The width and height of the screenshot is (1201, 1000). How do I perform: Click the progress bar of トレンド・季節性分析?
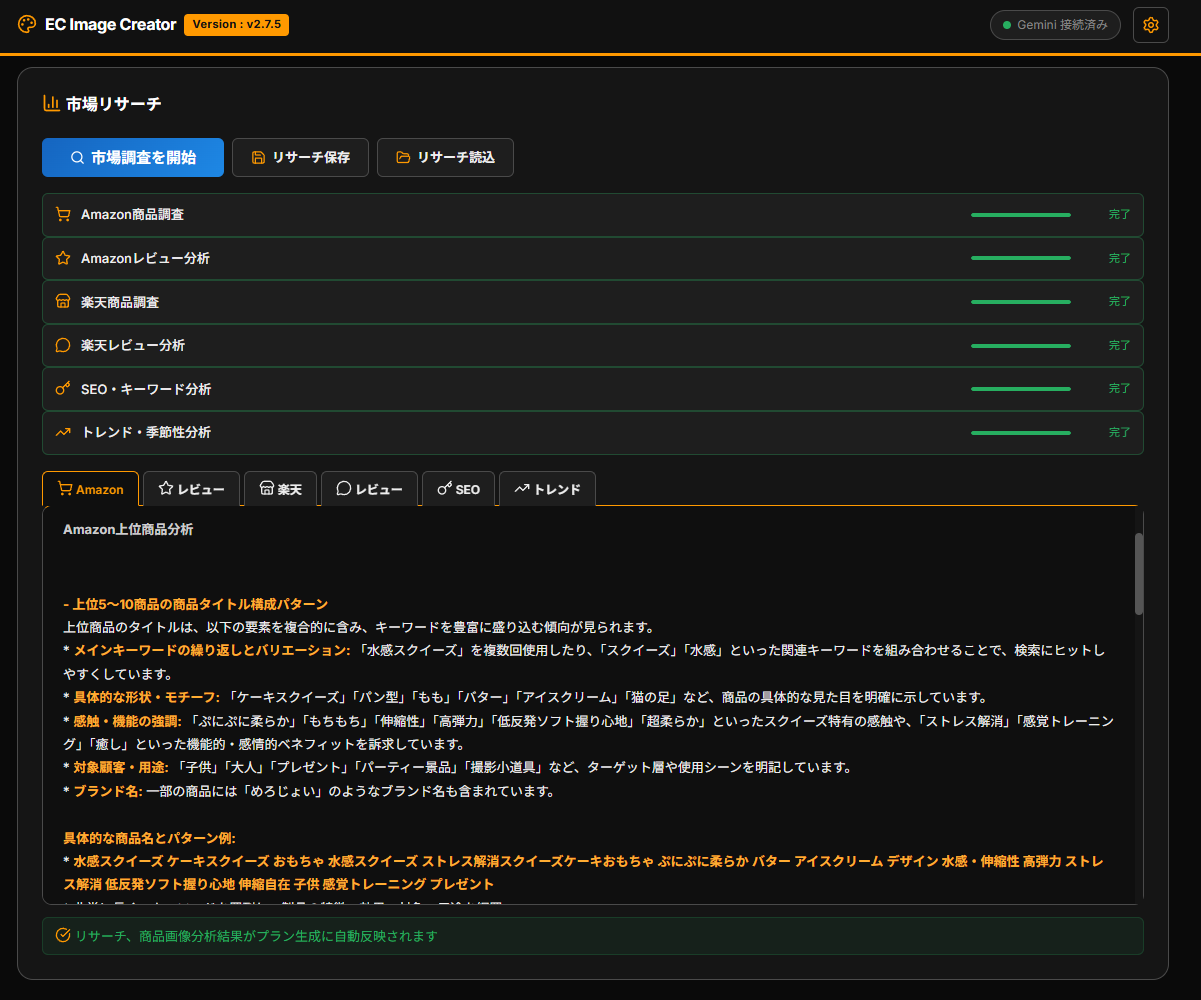(x=1020, y=431)
